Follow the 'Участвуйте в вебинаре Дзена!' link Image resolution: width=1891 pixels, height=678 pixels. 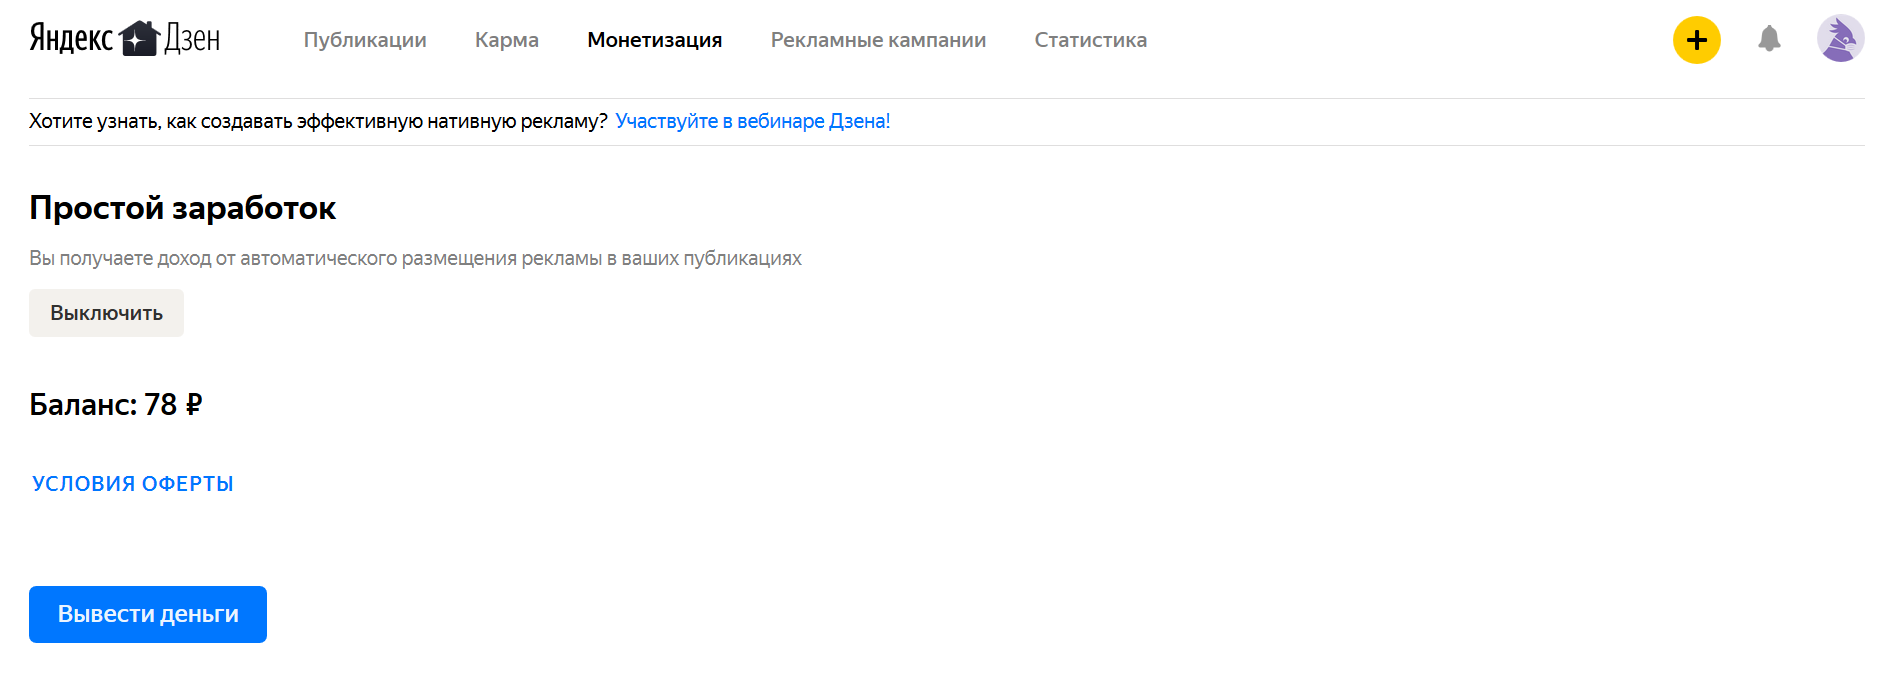click(752, 121)
